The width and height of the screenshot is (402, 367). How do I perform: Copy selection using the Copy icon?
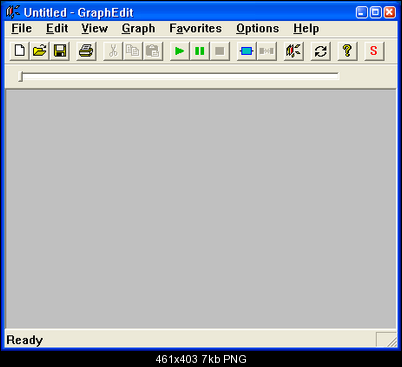point(133,51)
